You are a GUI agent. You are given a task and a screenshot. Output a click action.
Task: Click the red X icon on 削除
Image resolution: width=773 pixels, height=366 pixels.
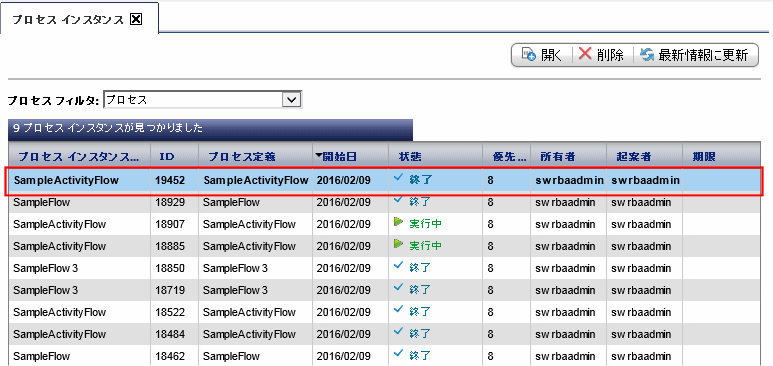[x=585, y=54]
